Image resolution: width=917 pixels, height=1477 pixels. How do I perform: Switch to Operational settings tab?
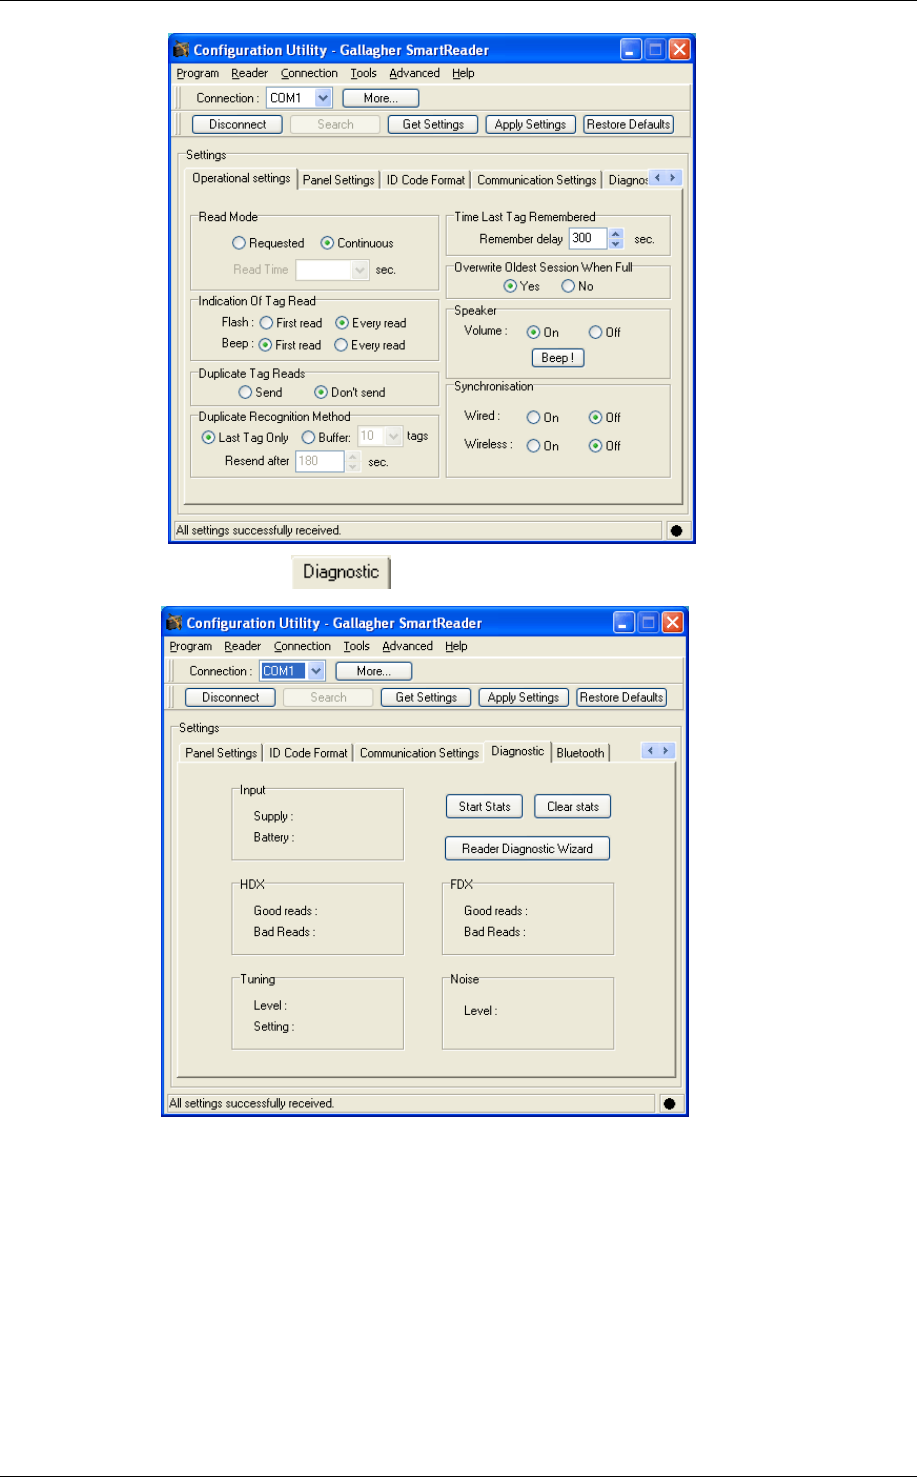point(241,178)
